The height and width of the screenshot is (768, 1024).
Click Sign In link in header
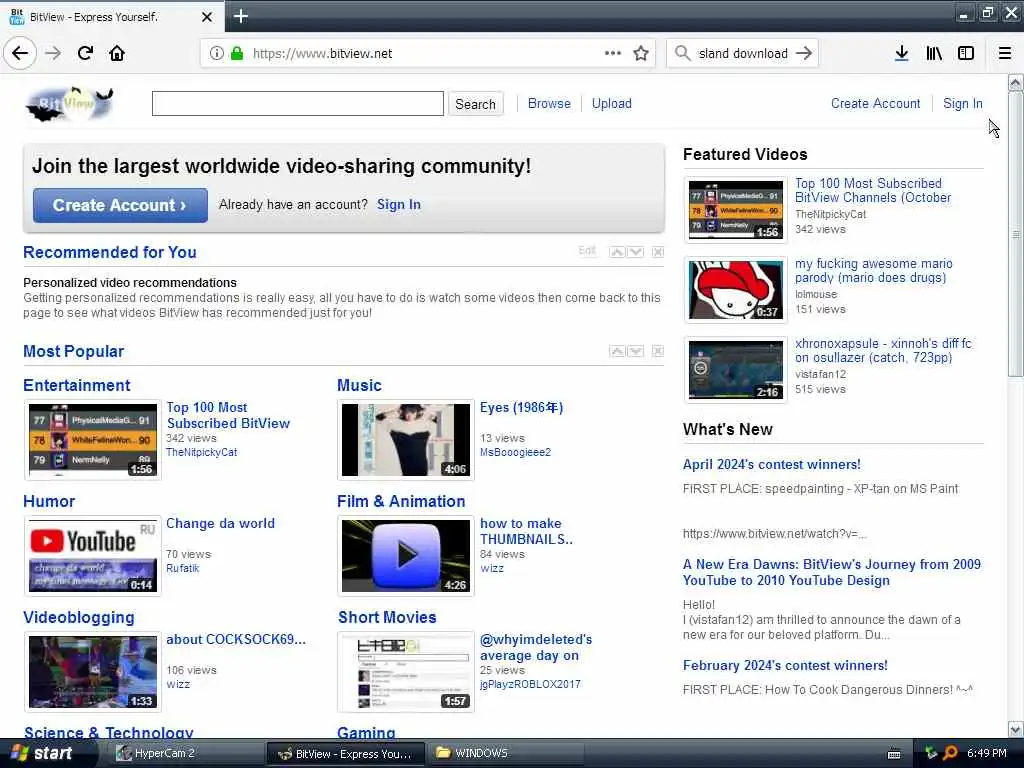click(x=963, y=103)
